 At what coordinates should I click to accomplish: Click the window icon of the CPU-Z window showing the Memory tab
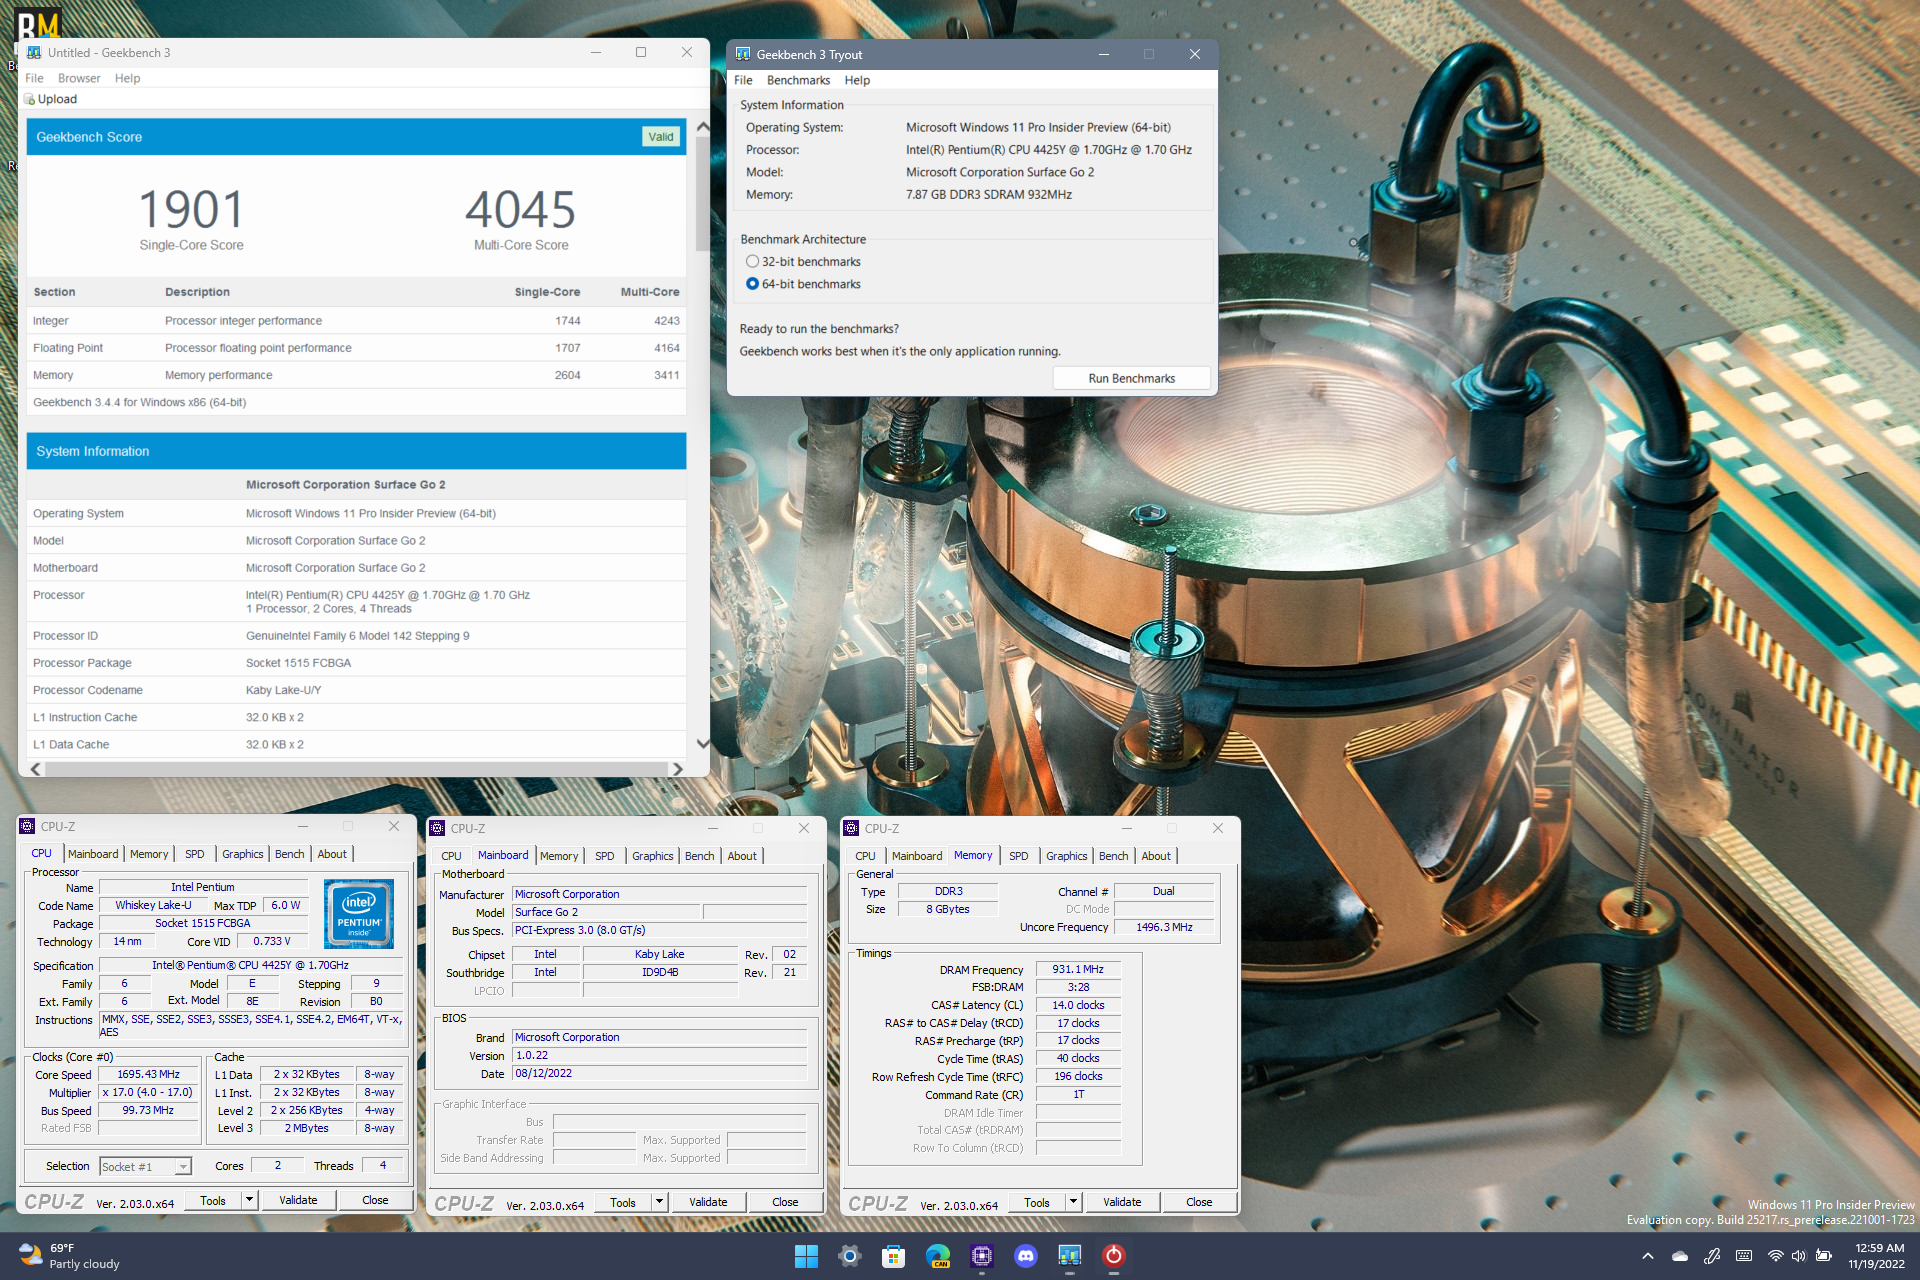pyautogui.click(x=851, y=828)
